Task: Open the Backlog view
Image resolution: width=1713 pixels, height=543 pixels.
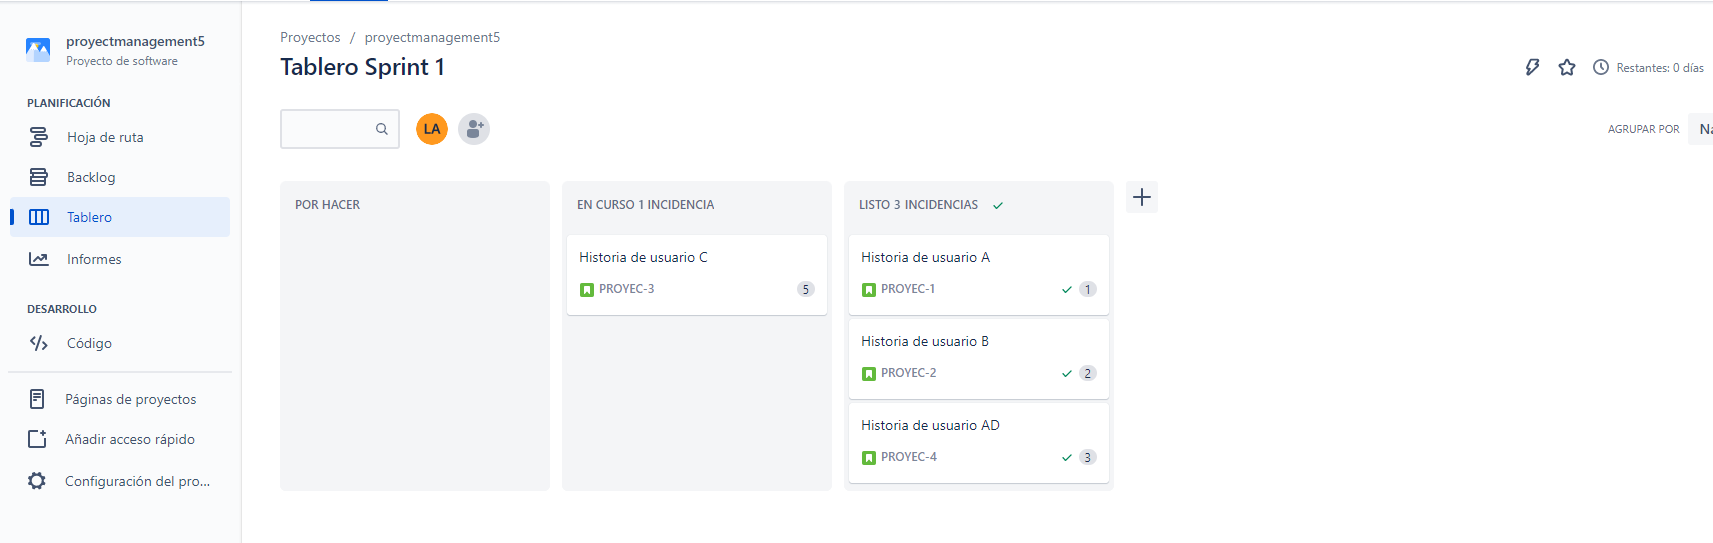Action: click(x=91, y=177)
